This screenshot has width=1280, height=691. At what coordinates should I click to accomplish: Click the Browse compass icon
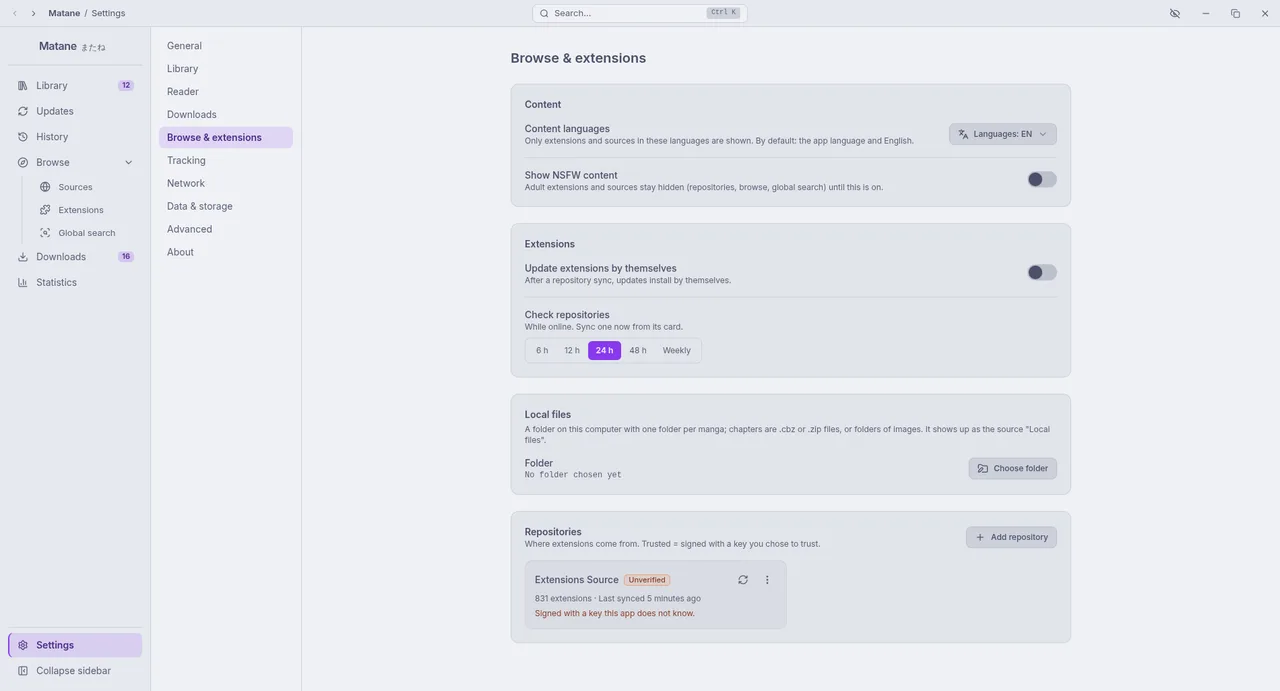(23, 162)
